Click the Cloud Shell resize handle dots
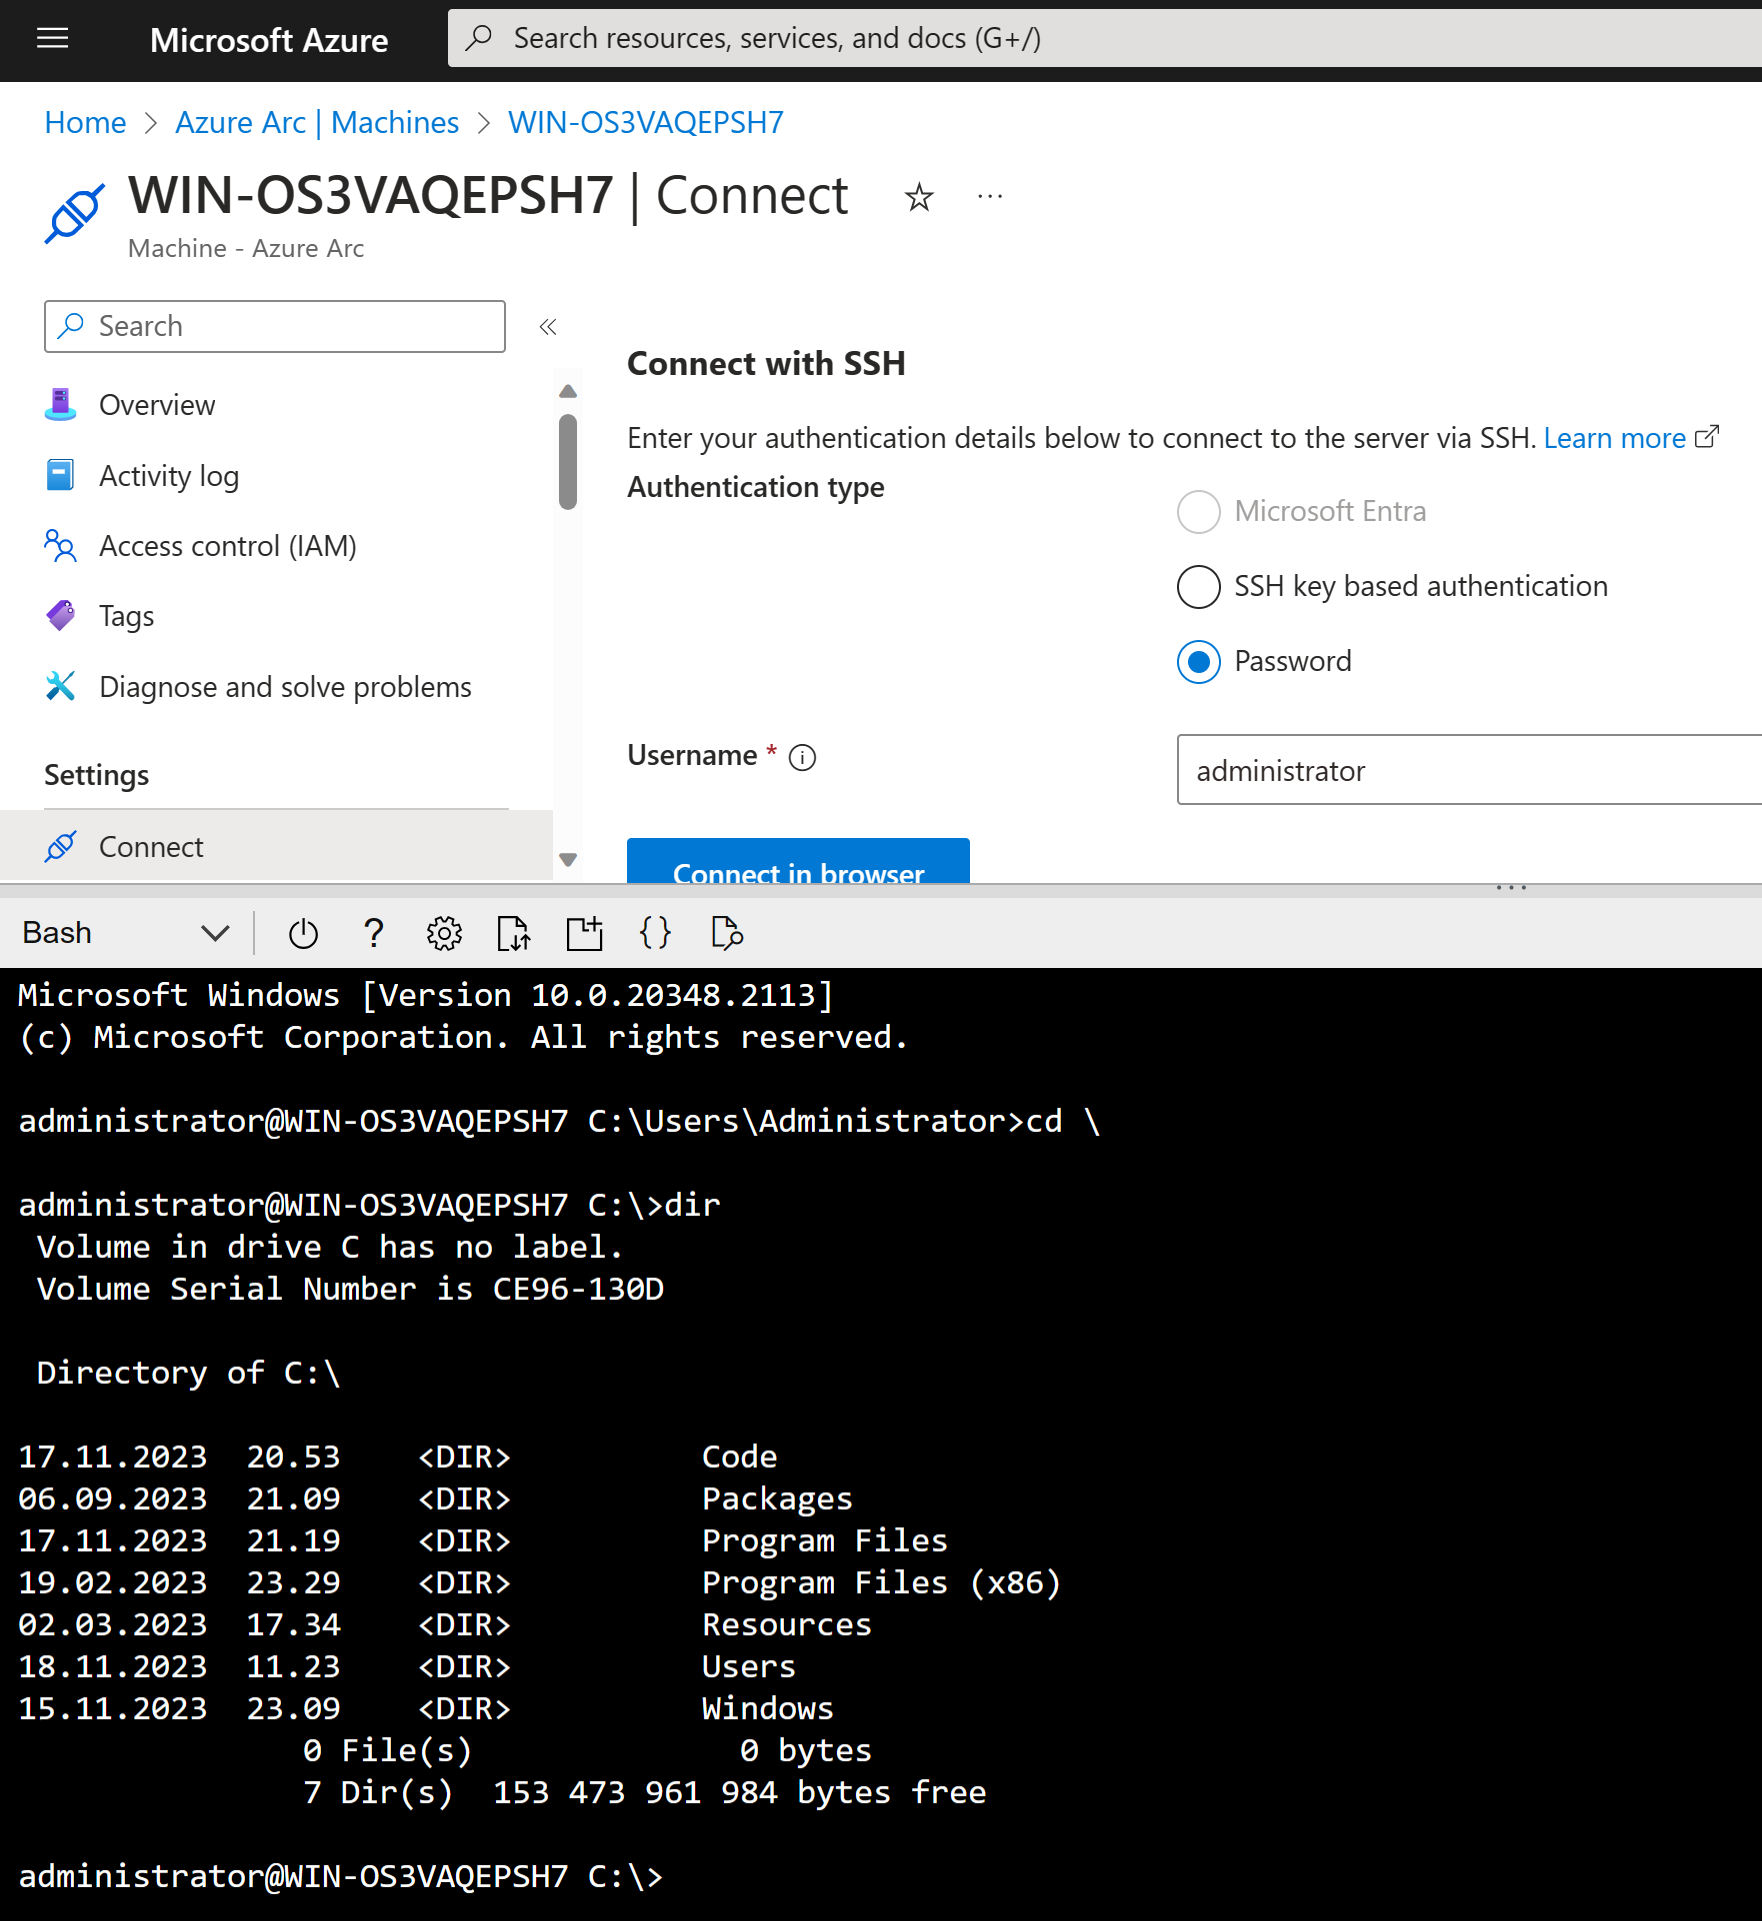Image resolution: width=1762 pixels, height=1921 pixels. coord(1511,888)
